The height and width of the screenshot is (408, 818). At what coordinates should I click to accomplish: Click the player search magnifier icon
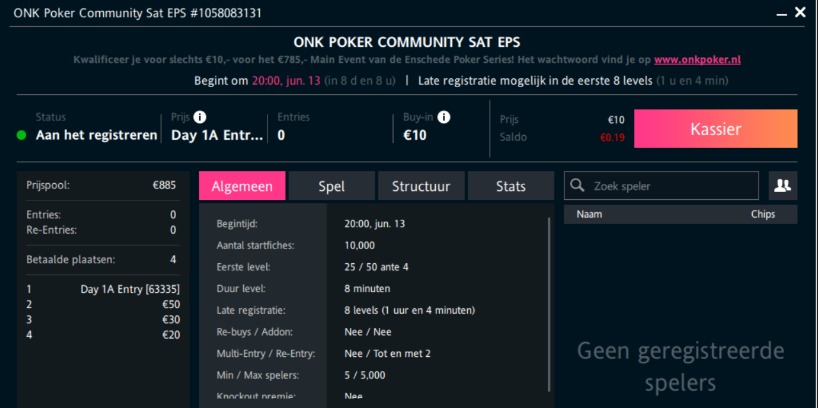point(578,185)
